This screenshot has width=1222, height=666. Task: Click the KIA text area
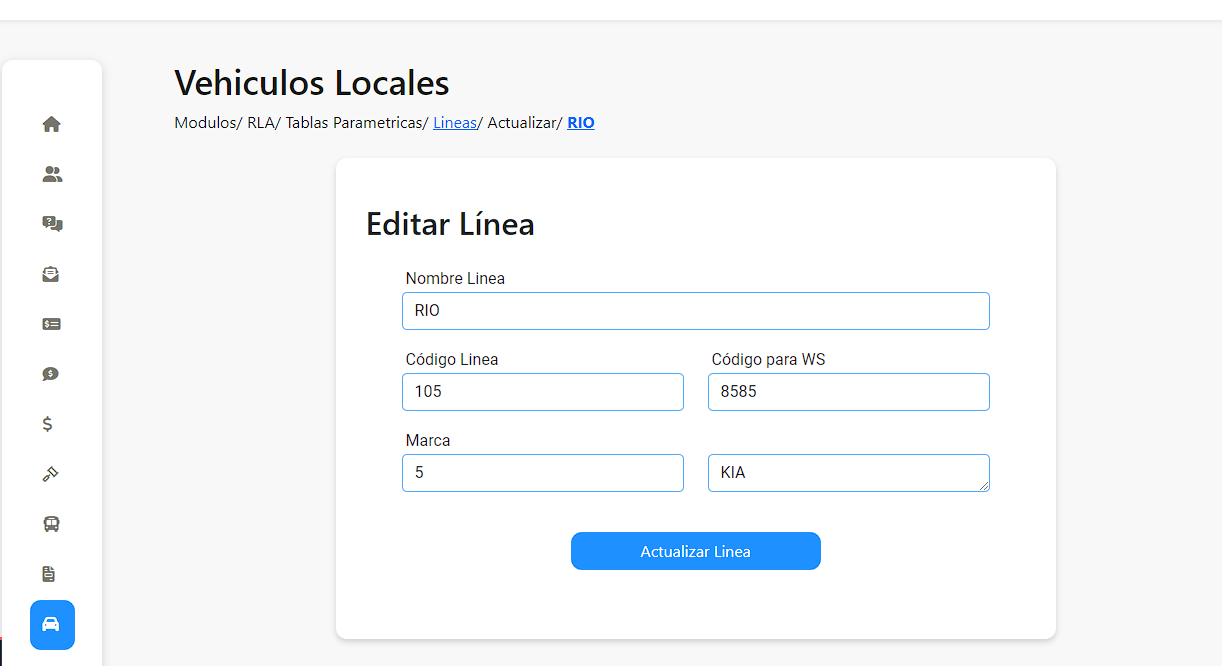[849, 473]
